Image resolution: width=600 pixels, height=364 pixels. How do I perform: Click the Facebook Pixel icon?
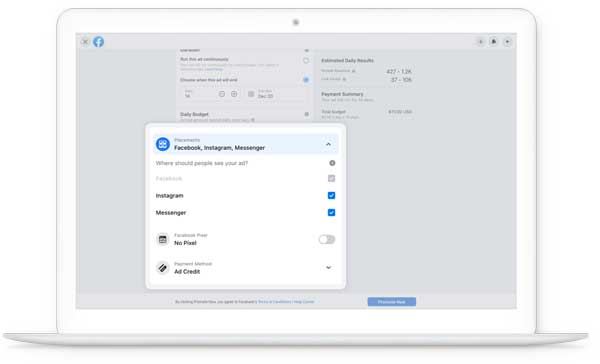tap(163, 240)
